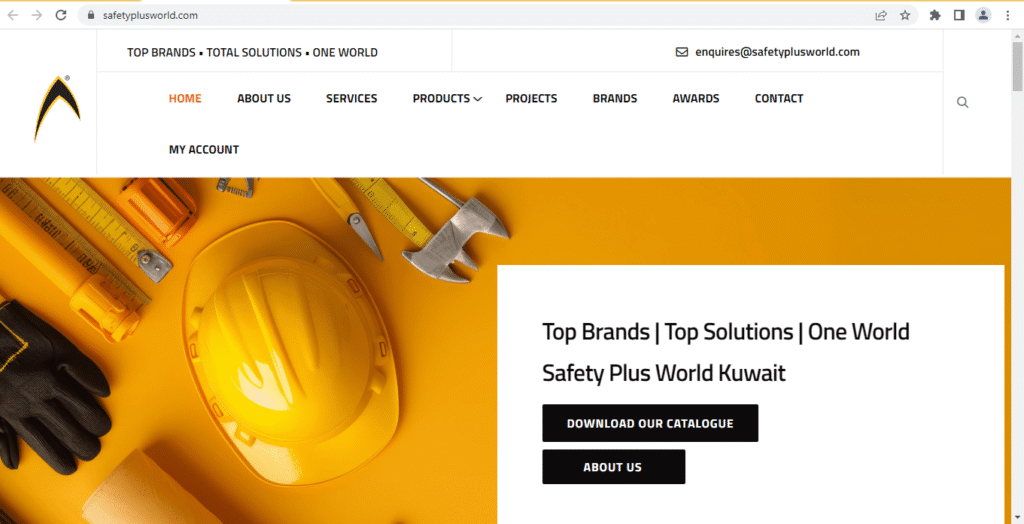Screen dimensions: 1024x524
Task: Navigate to the Projects menu item
Action: coord(531,98)
